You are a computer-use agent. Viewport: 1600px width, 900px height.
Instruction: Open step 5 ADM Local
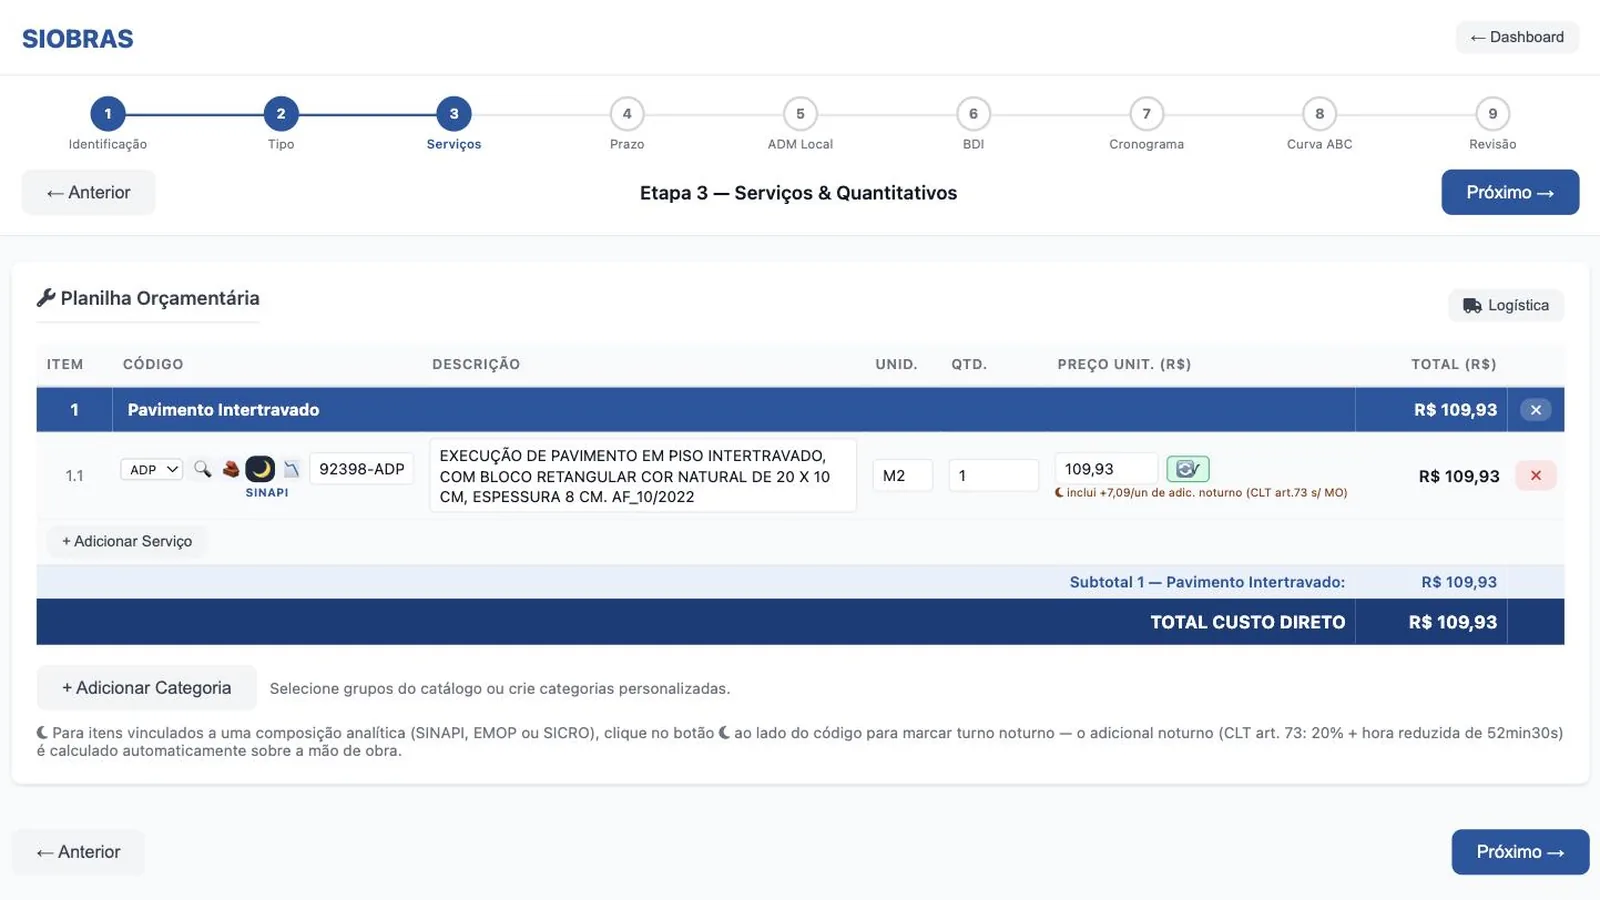pyautogui.click(x=800, y=114)
